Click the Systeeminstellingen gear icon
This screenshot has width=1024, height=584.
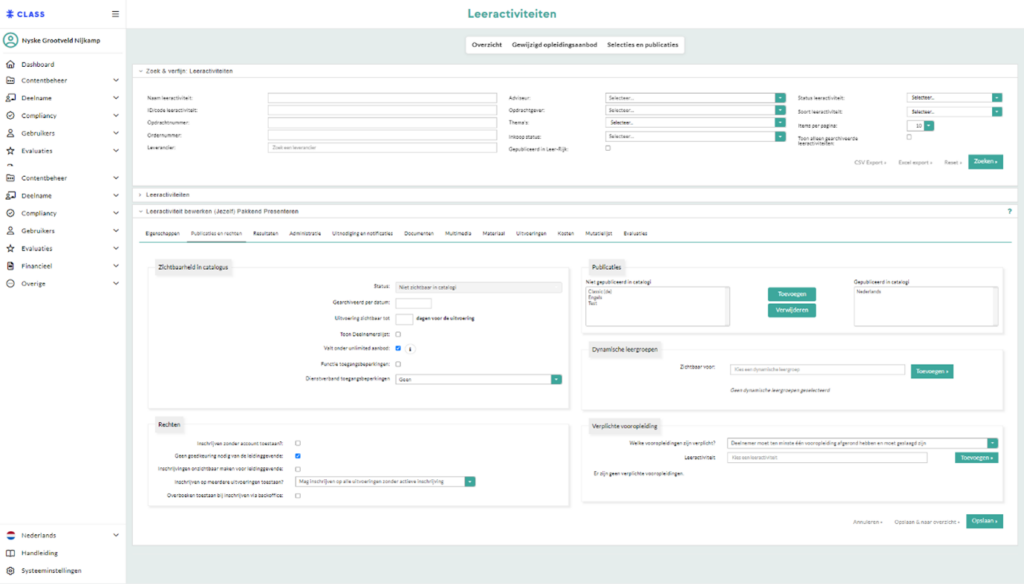[x=11, y=571]
